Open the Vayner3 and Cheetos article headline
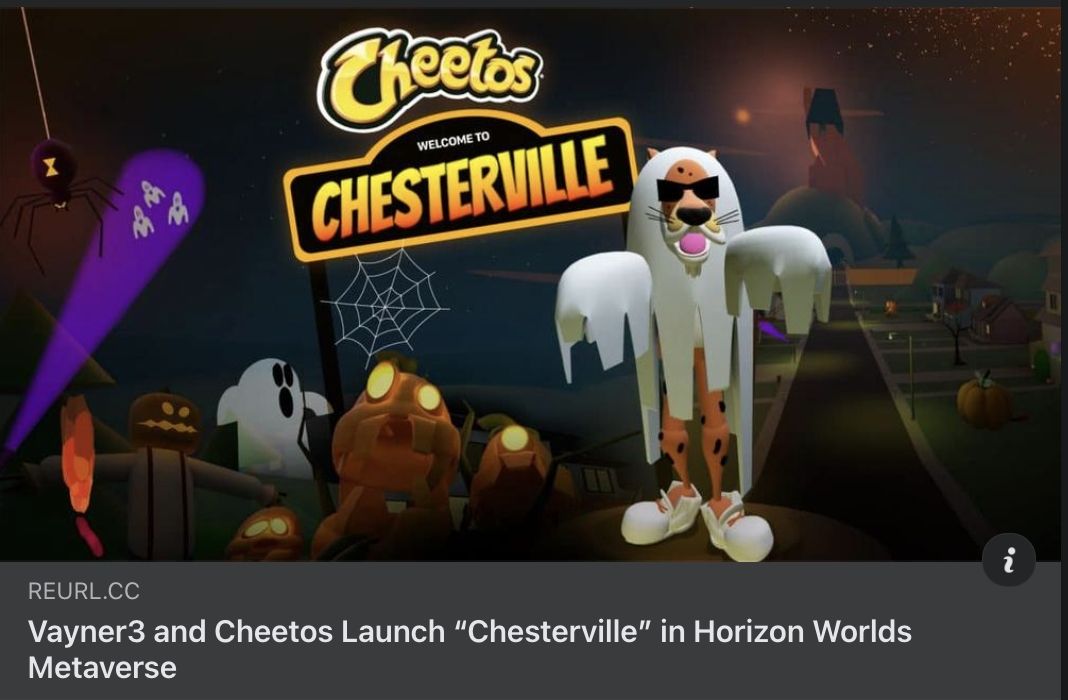 (x=469, y=649)
